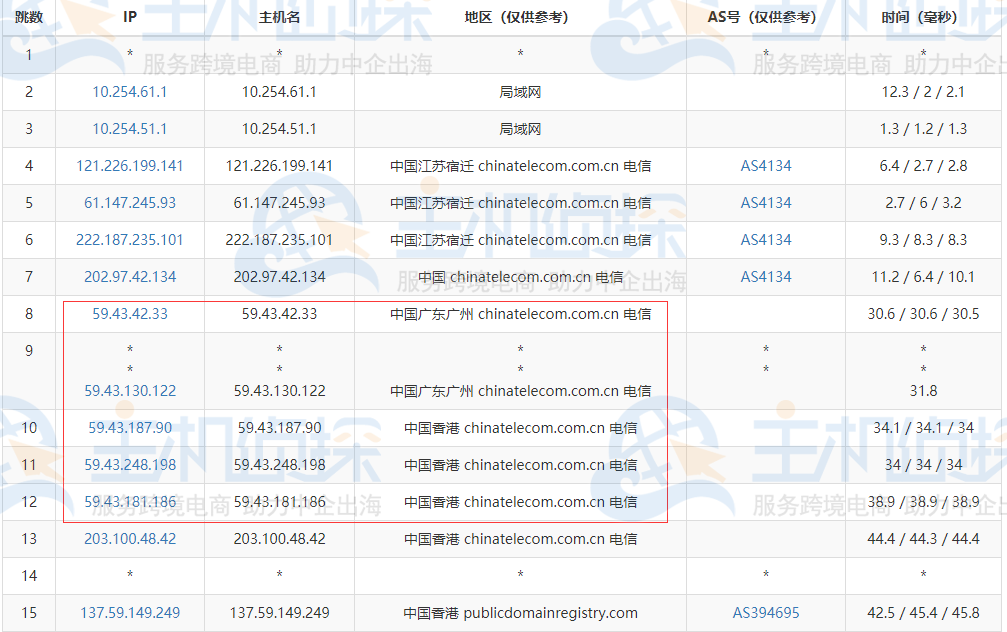Viewport: 1007px width, 632px height.
Task: Click the 地区（仅供参考）column header
Action: [x=518, y=17]
